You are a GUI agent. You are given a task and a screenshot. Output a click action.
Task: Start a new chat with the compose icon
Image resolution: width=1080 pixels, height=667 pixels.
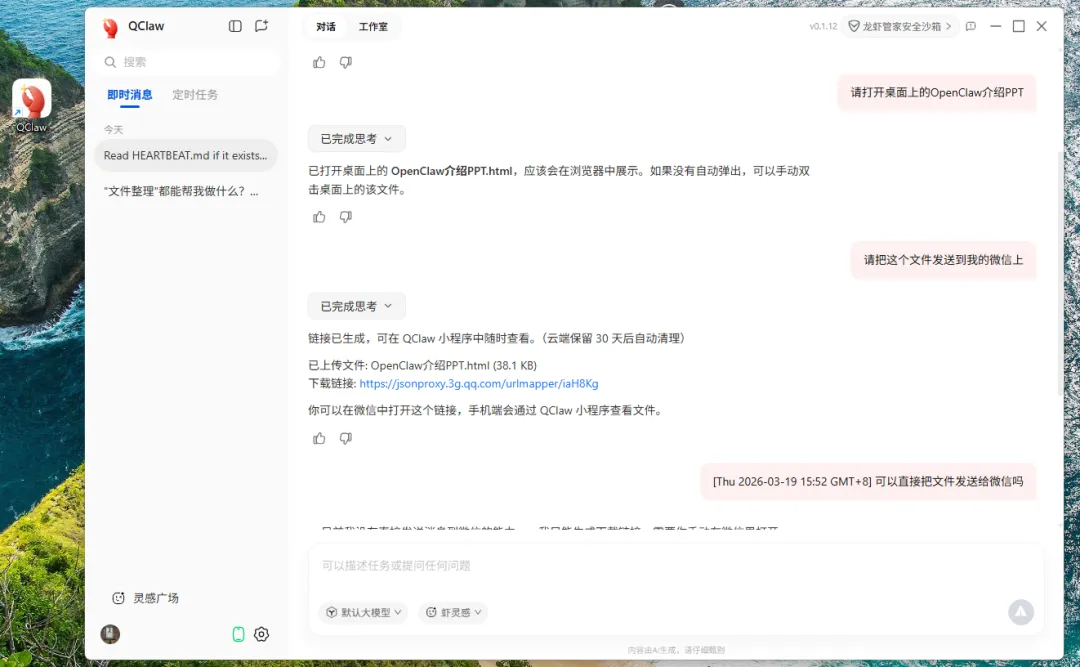[x=261, y=26]
